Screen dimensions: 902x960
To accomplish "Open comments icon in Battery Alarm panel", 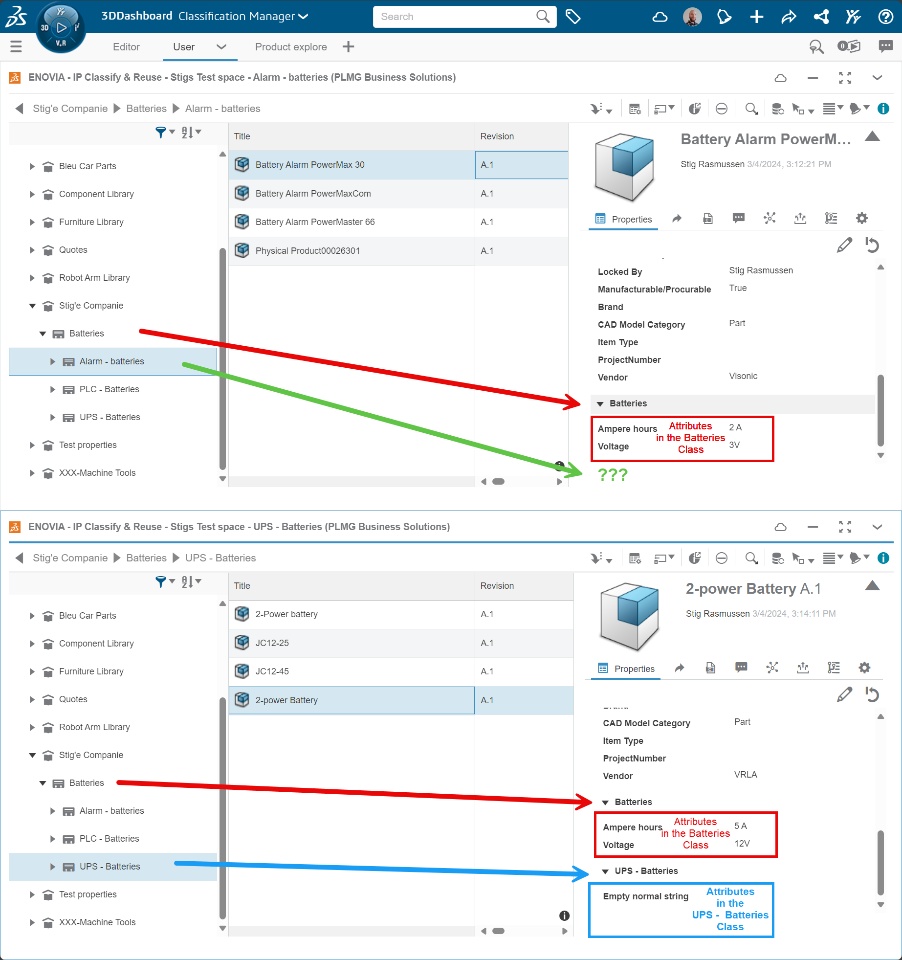I will [x=739, y=218].
